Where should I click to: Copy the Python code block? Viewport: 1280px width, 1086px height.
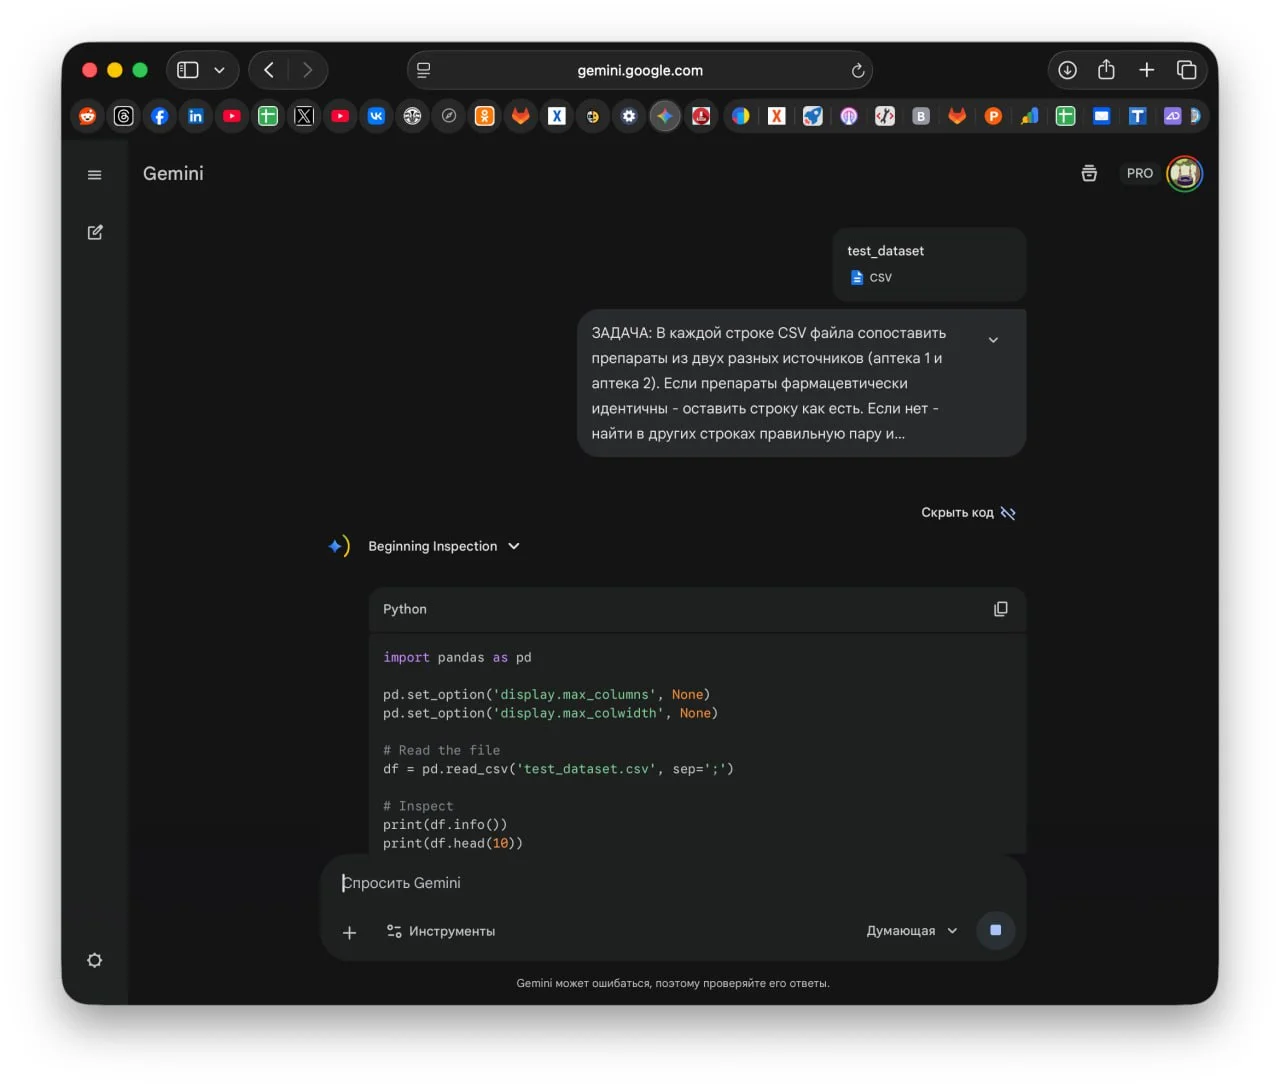pyautogui.click(x=1000, y=609)
